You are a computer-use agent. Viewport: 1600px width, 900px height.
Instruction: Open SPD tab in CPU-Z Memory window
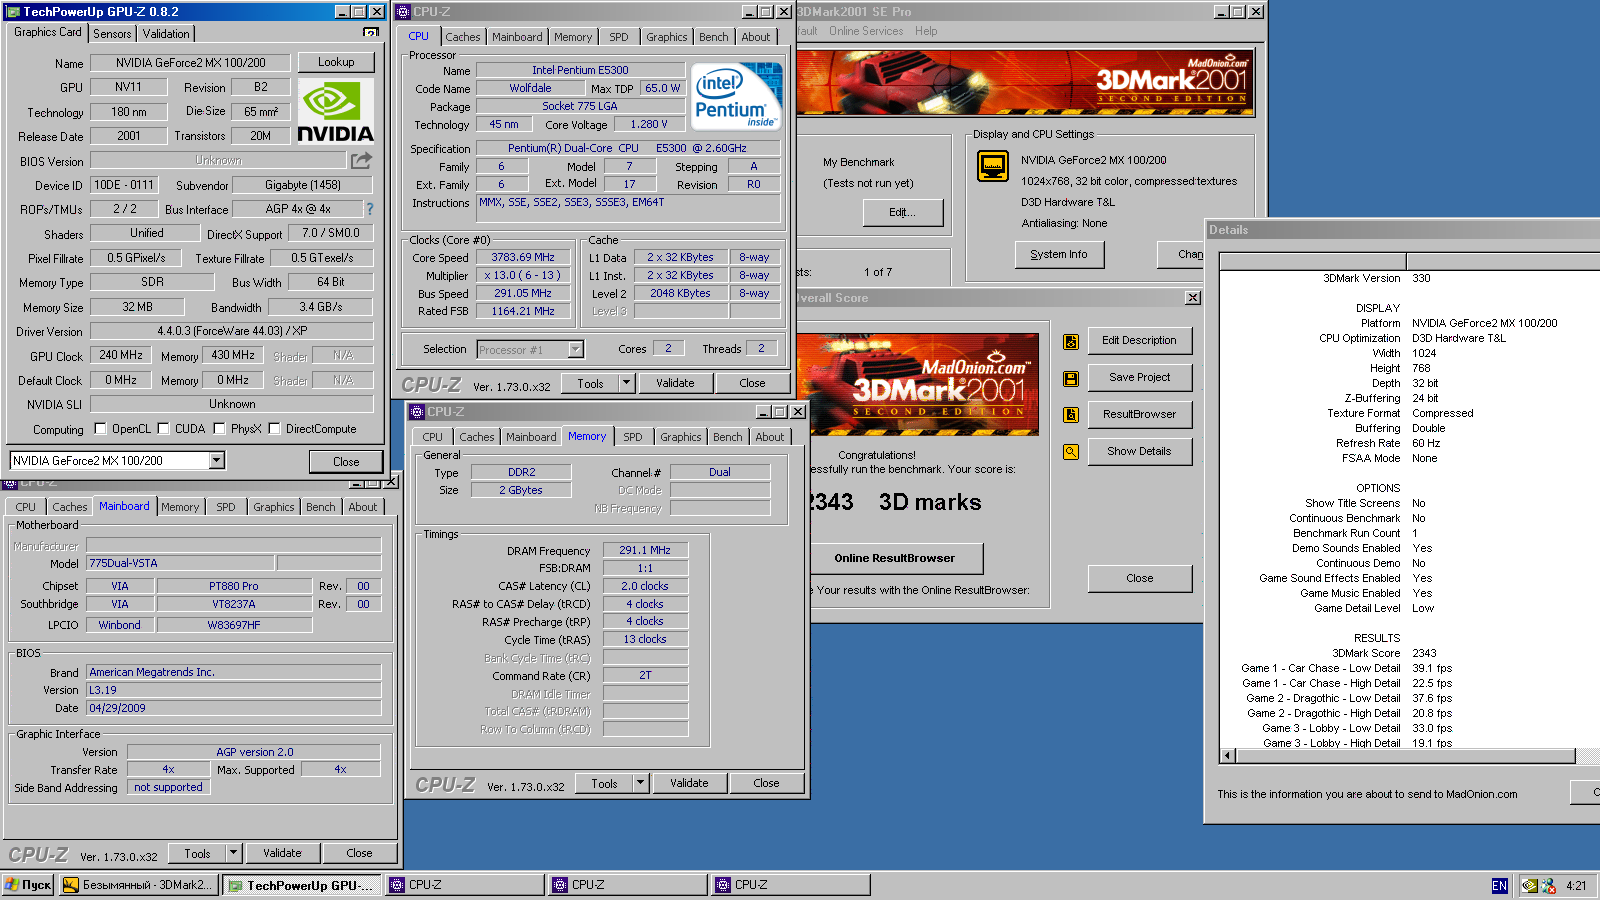point(633,437)
